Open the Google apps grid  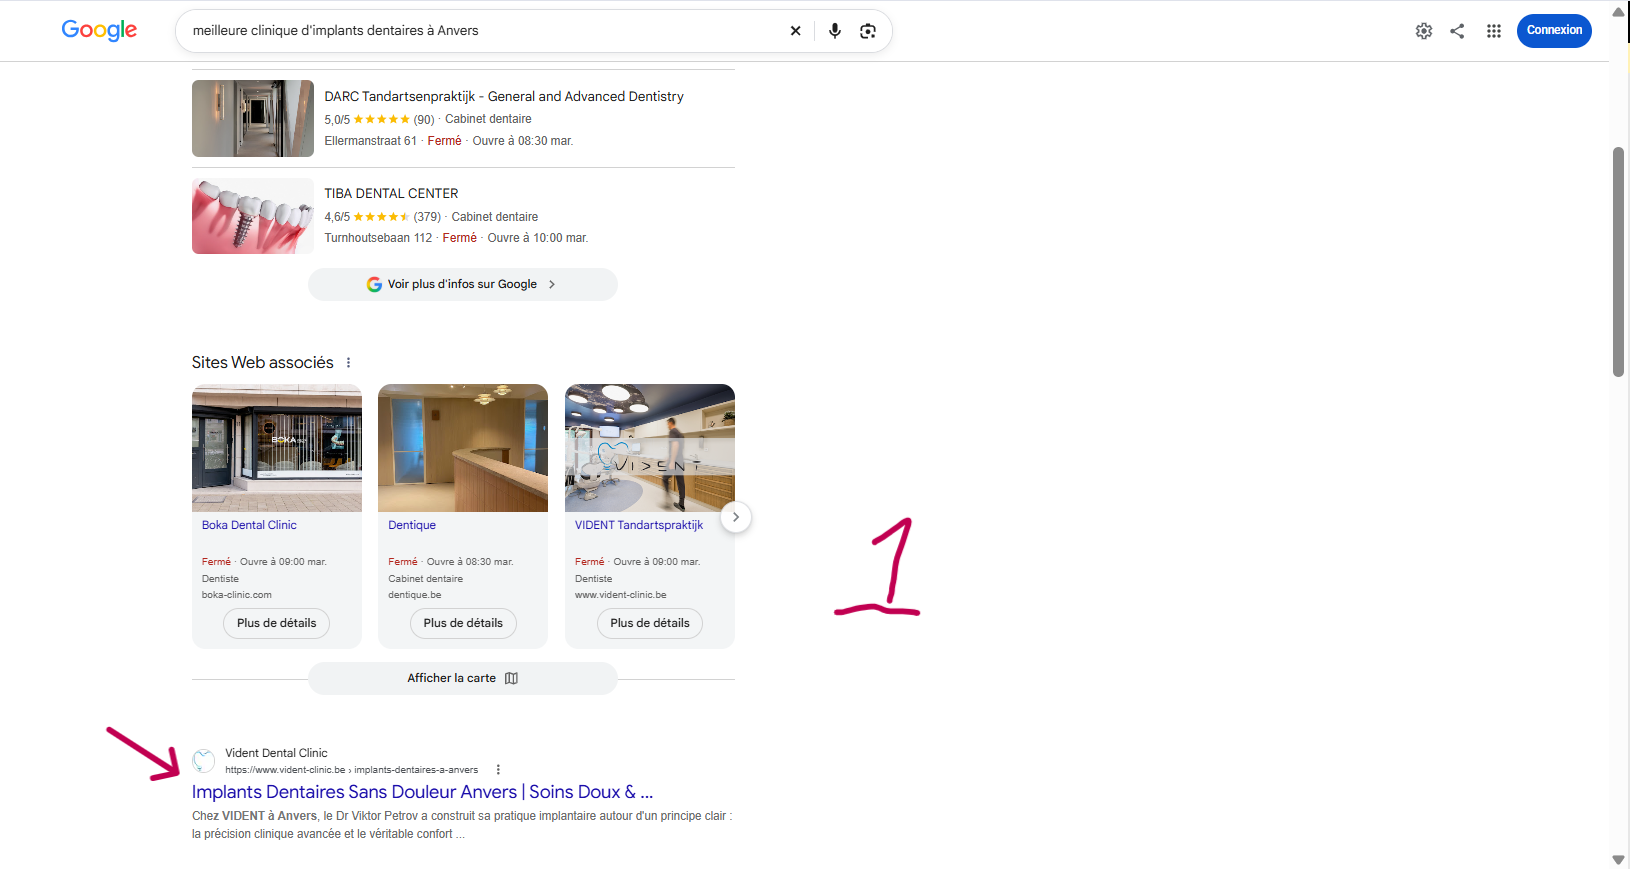pos(1494,31)
